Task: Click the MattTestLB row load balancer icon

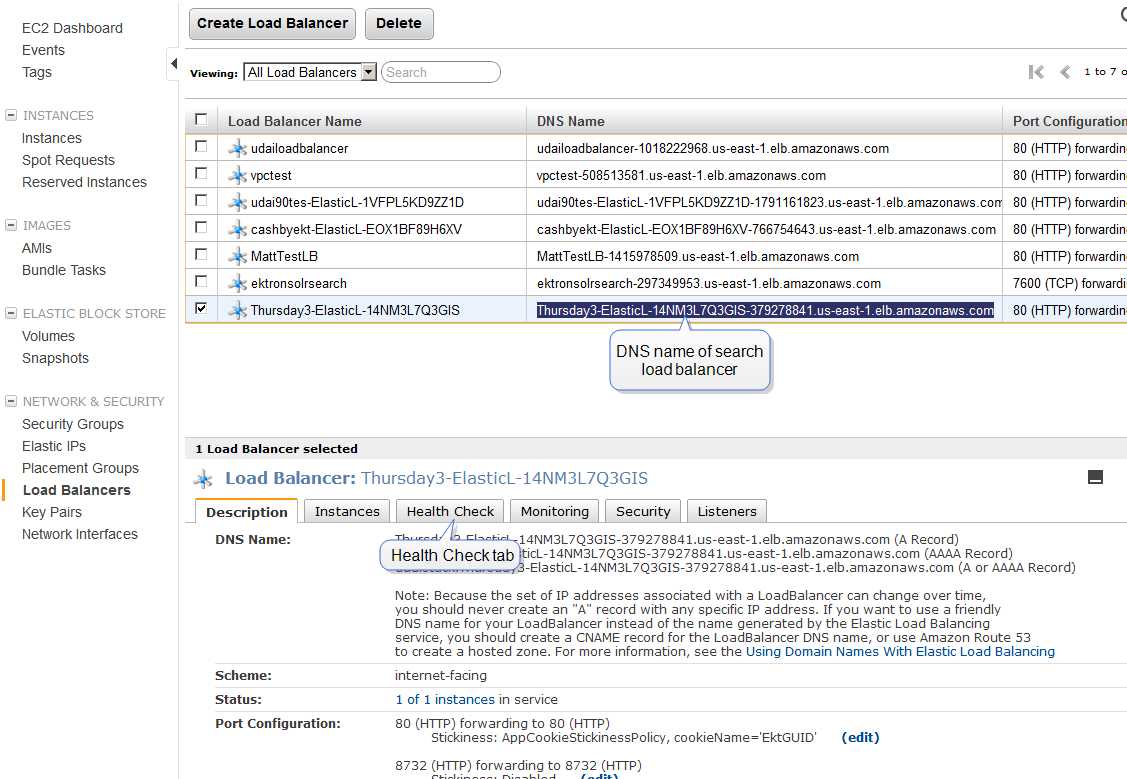Action: coord(237,257)
